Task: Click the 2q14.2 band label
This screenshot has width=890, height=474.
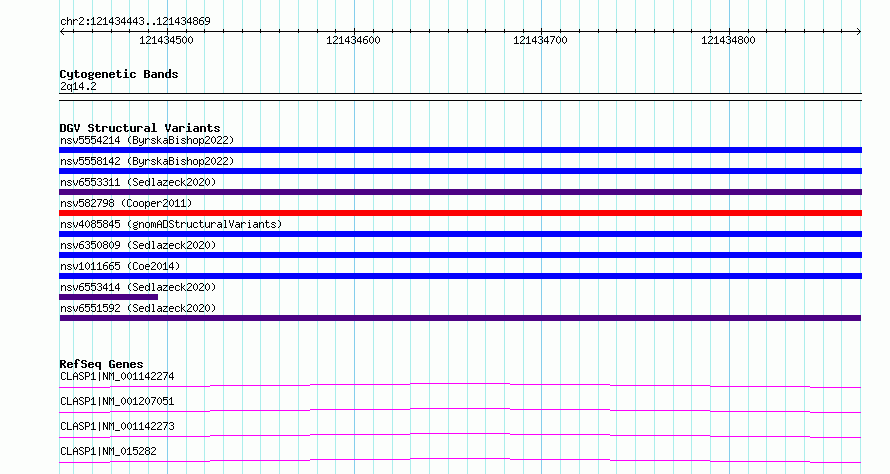Action: (x=78, y=86)
